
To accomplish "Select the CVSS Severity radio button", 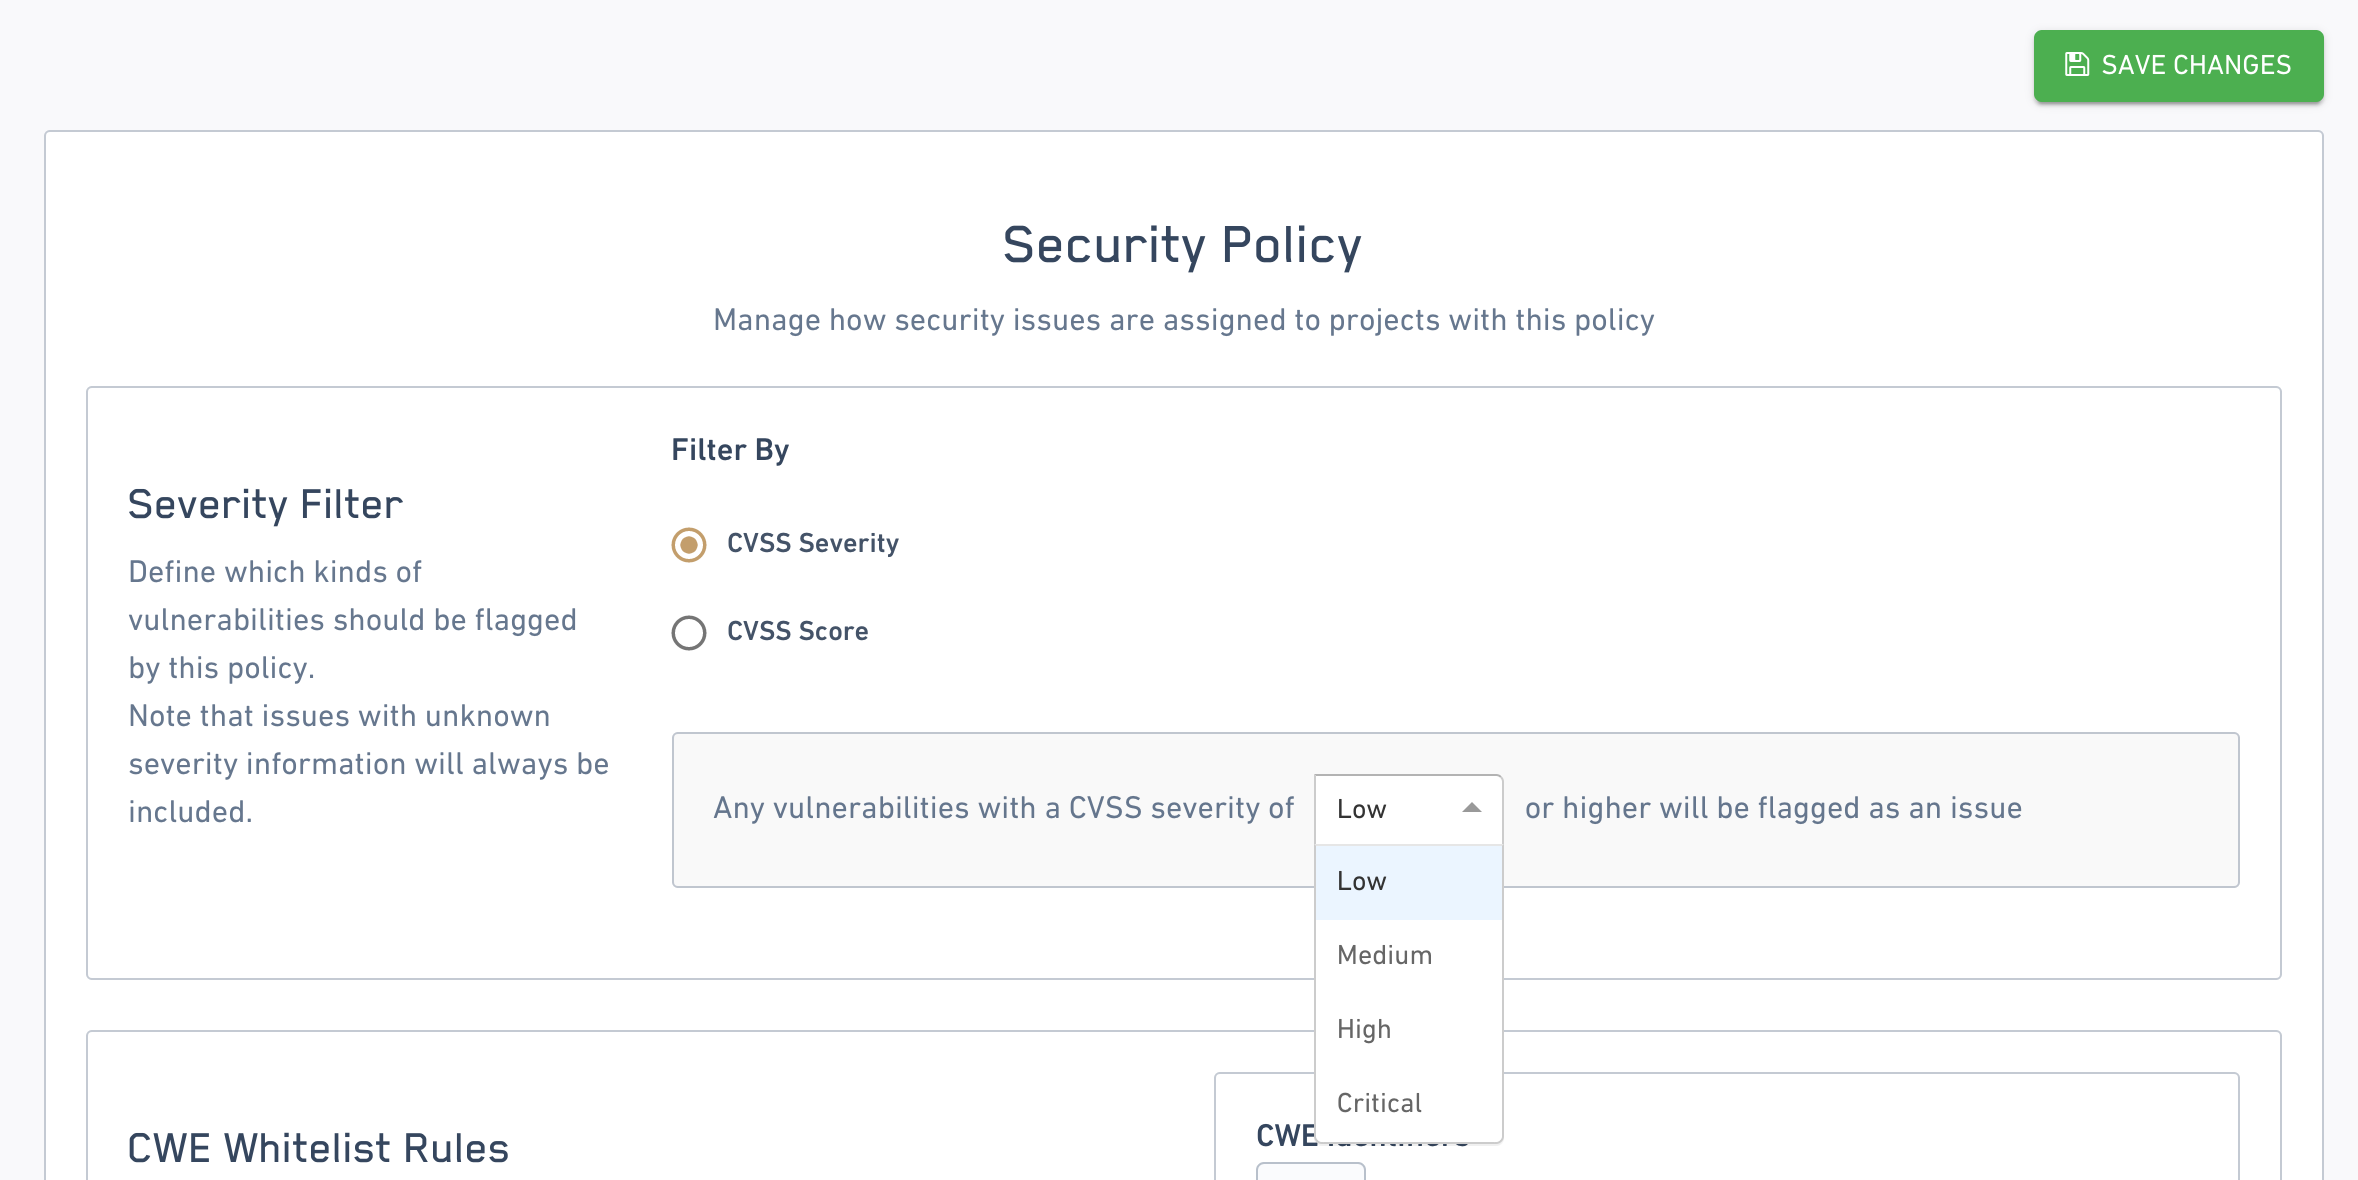I will tap(689, 544).
